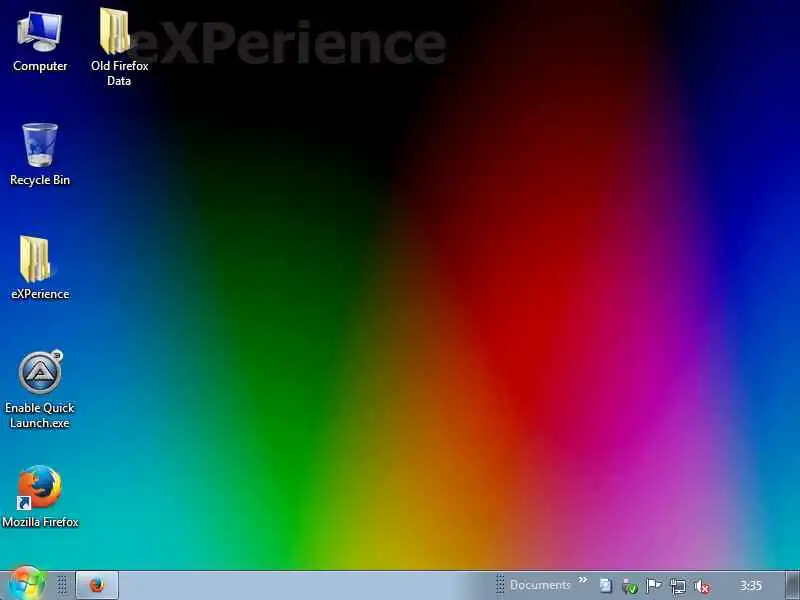Viewport: 800px width, 600px height.
Task: Open the Documents toolbar on taskbar
Action: coord(540,585)
